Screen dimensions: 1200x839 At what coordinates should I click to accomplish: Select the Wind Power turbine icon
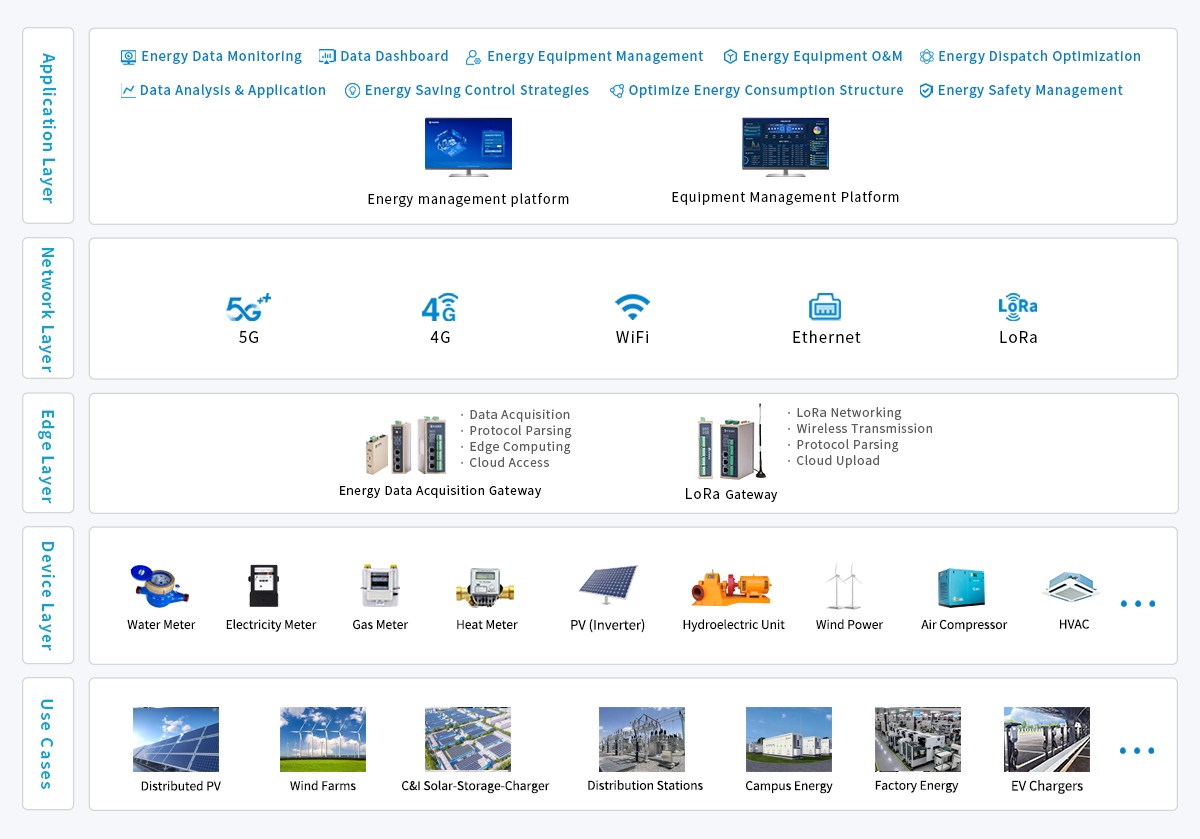[843, 586]
